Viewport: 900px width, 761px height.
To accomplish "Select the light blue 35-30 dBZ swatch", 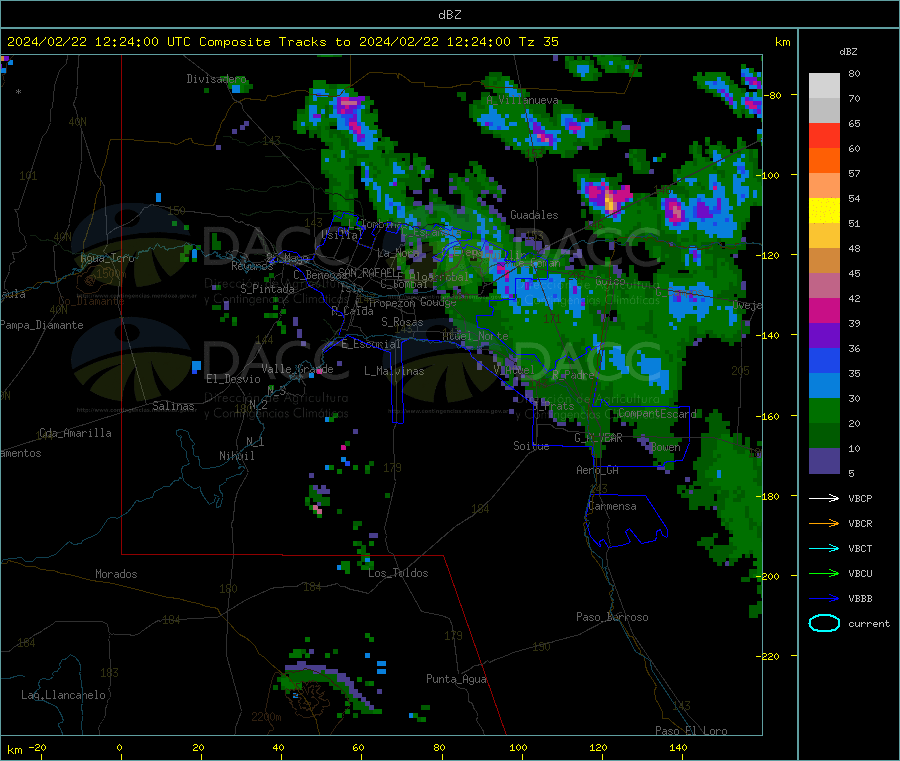I will pos(824,386).
